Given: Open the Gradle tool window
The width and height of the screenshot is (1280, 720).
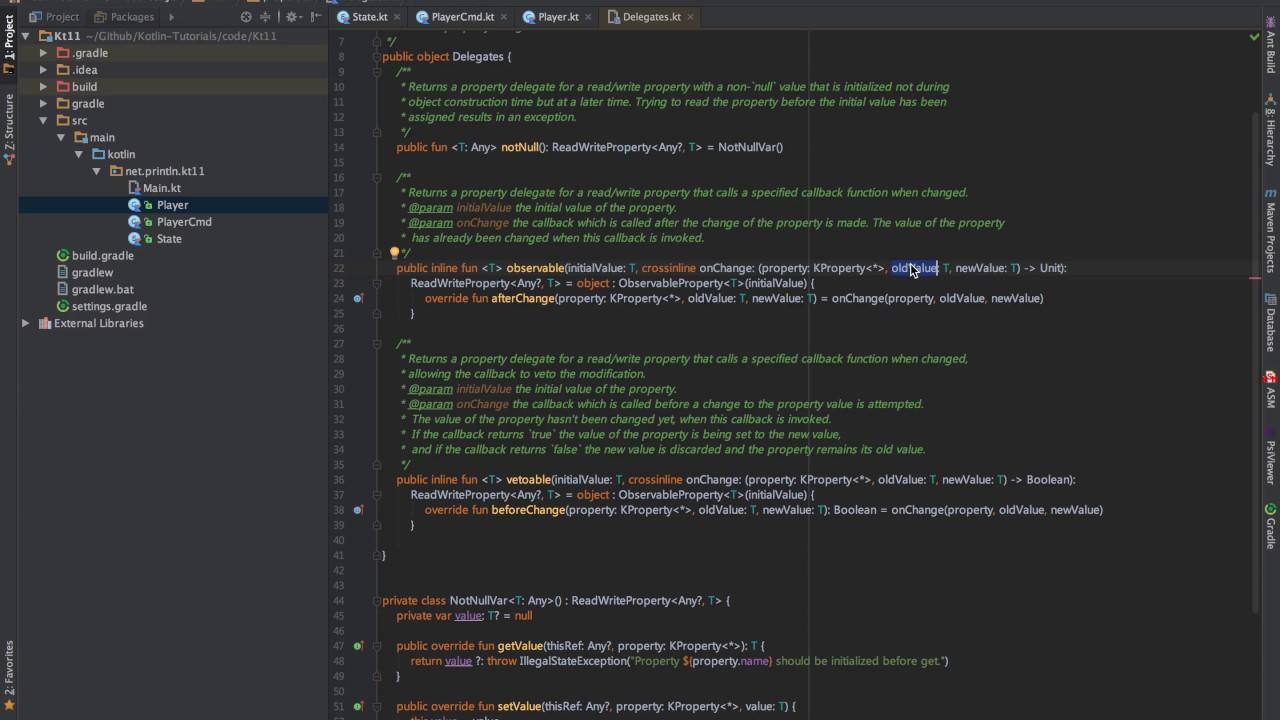Looking at the screenshot, I should (x=1270, y=527).
